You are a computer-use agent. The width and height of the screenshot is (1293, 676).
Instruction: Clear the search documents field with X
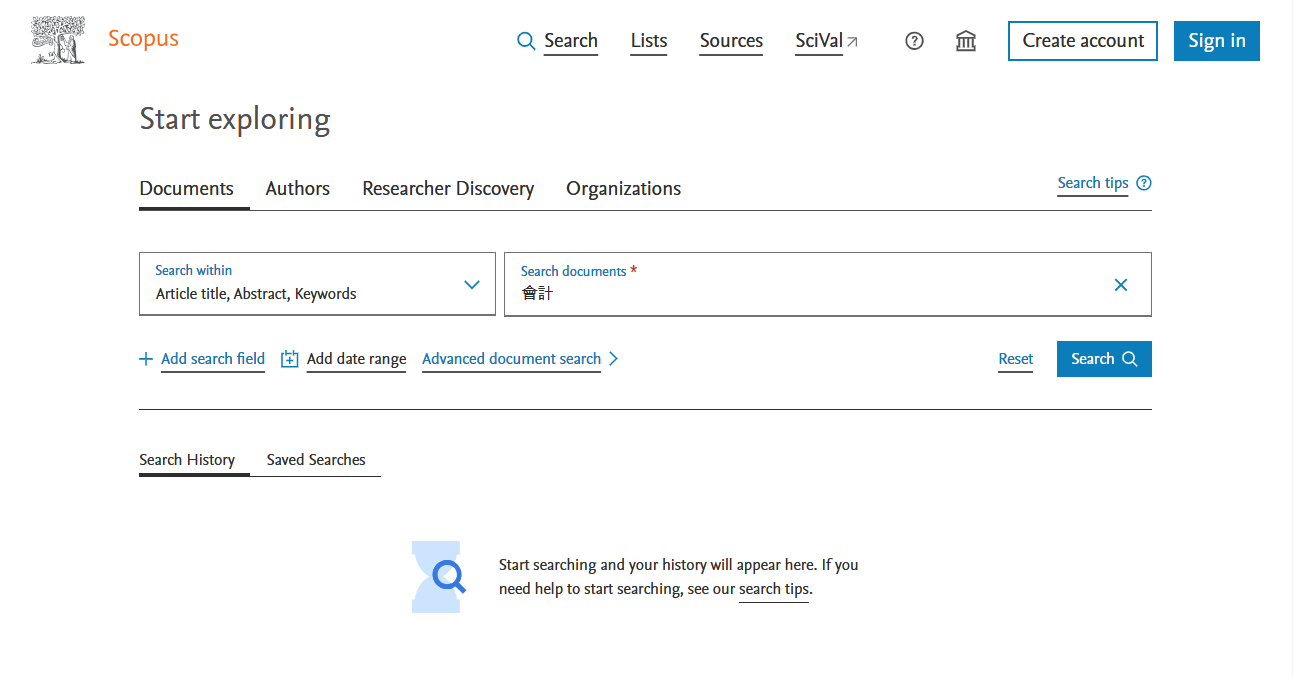(1121, 285)
